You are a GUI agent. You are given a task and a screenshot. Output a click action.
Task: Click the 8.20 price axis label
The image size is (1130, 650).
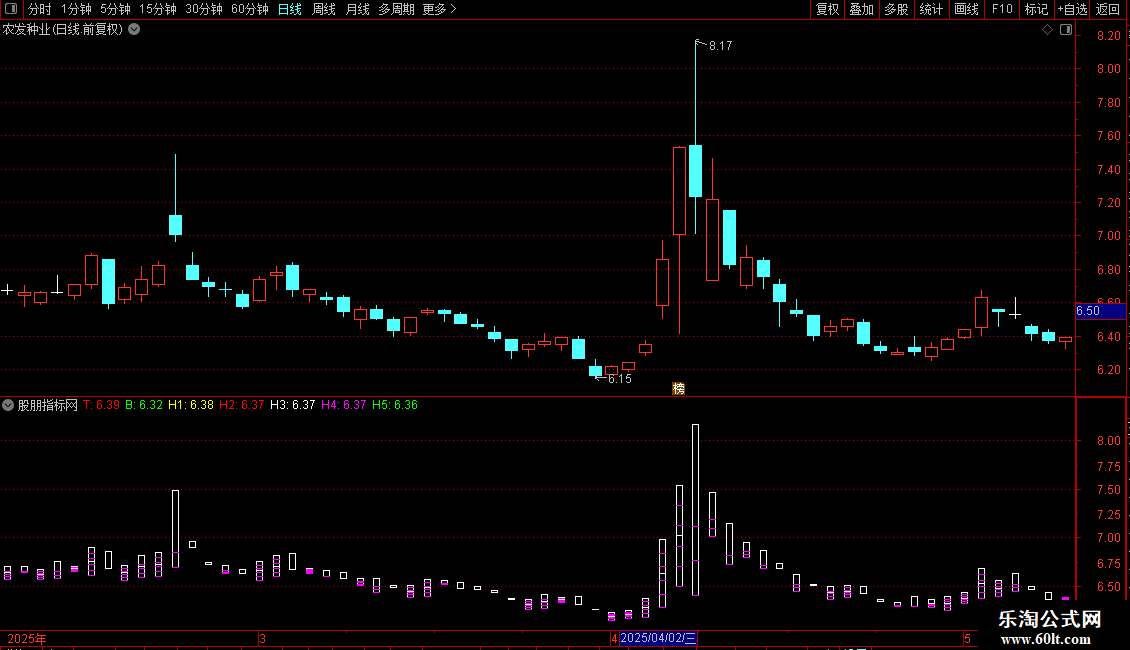(x=1108, y=35)
